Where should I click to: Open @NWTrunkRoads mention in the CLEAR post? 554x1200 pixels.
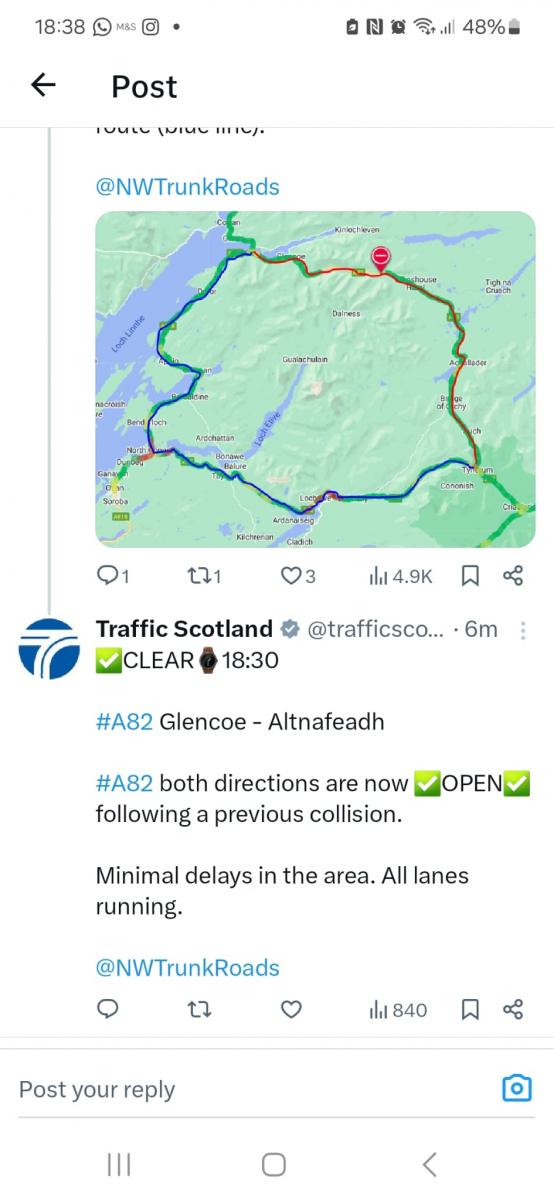187,967
